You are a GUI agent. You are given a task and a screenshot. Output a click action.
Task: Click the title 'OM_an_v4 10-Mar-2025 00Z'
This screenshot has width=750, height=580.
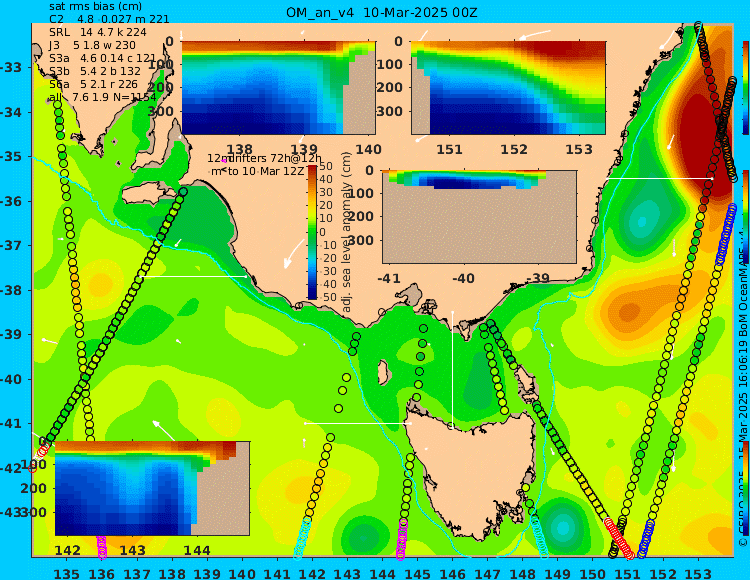(x=382, y=12)
